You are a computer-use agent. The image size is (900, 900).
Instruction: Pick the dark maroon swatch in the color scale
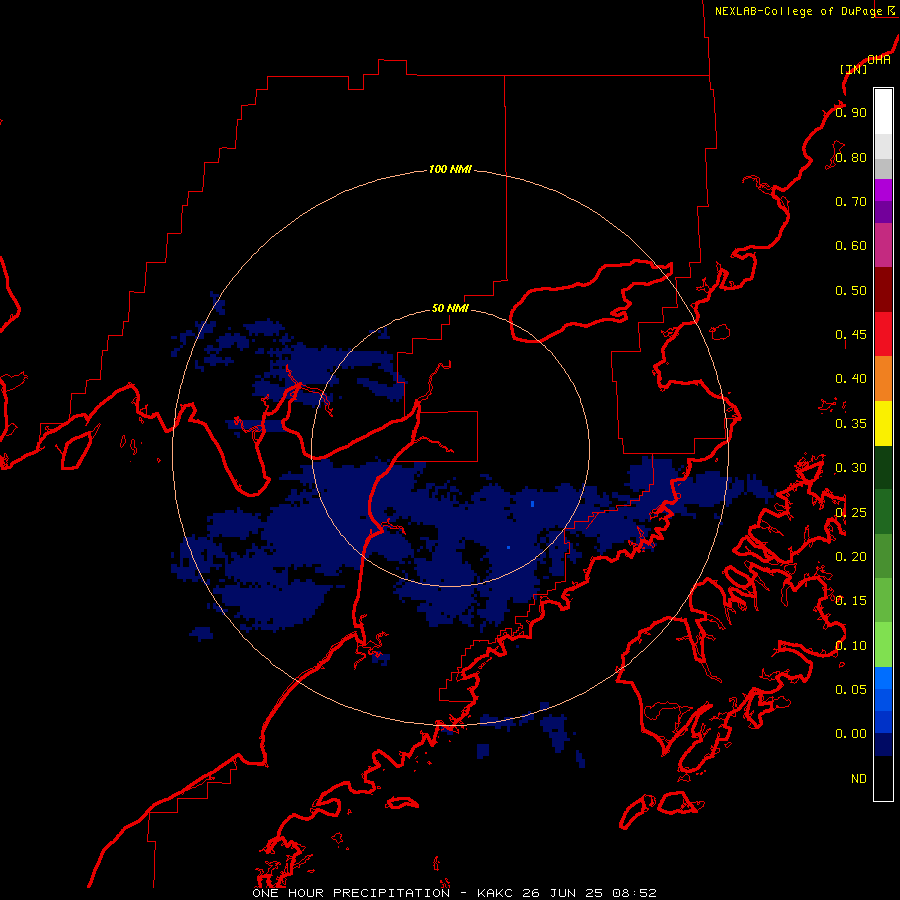(883, 290)
